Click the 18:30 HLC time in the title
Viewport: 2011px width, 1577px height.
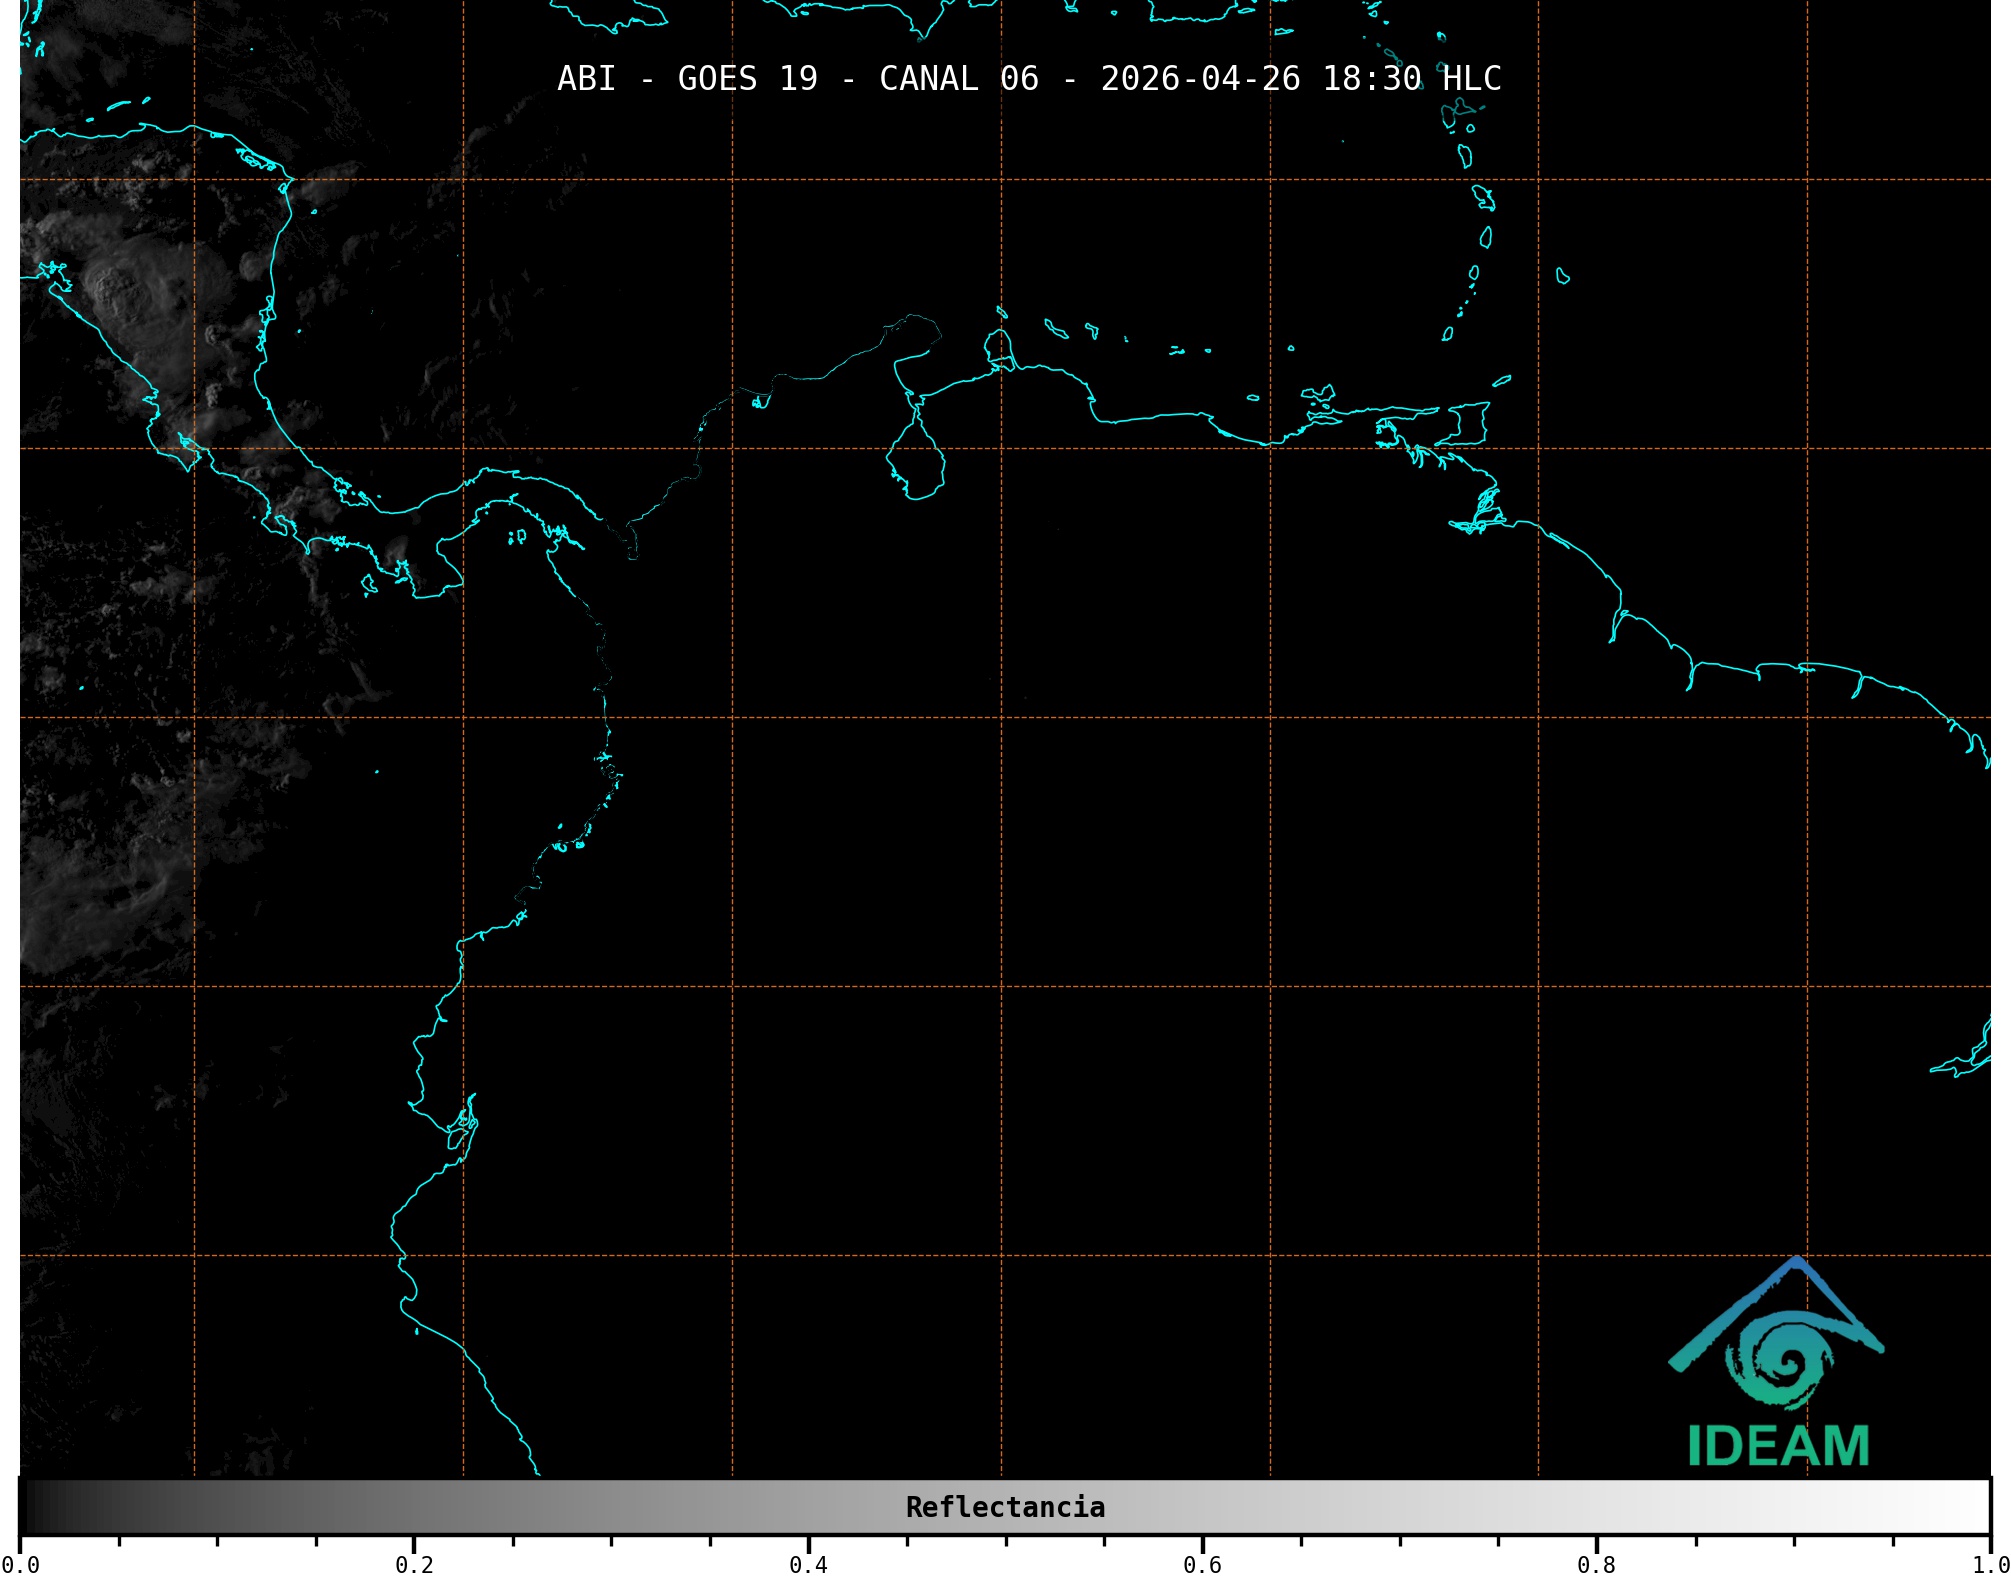(x=1411, y=79)
